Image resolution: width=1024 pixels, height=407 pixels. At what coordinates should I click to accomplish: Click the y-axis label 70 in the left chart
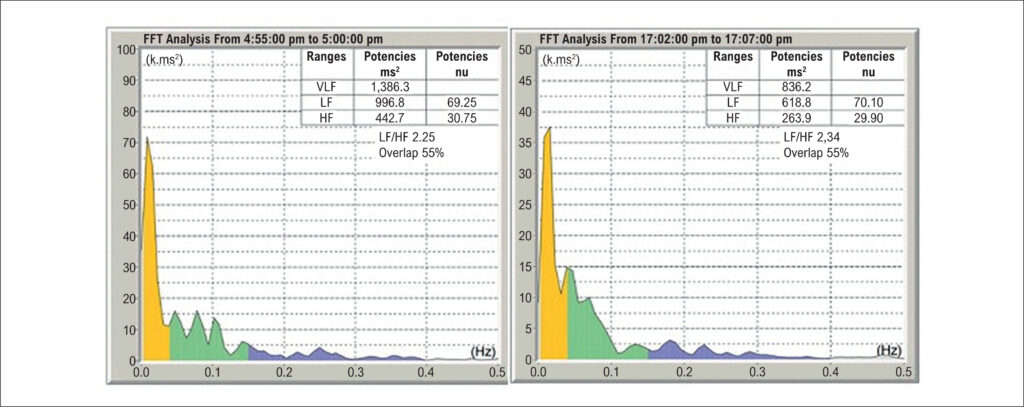(128, 142)
